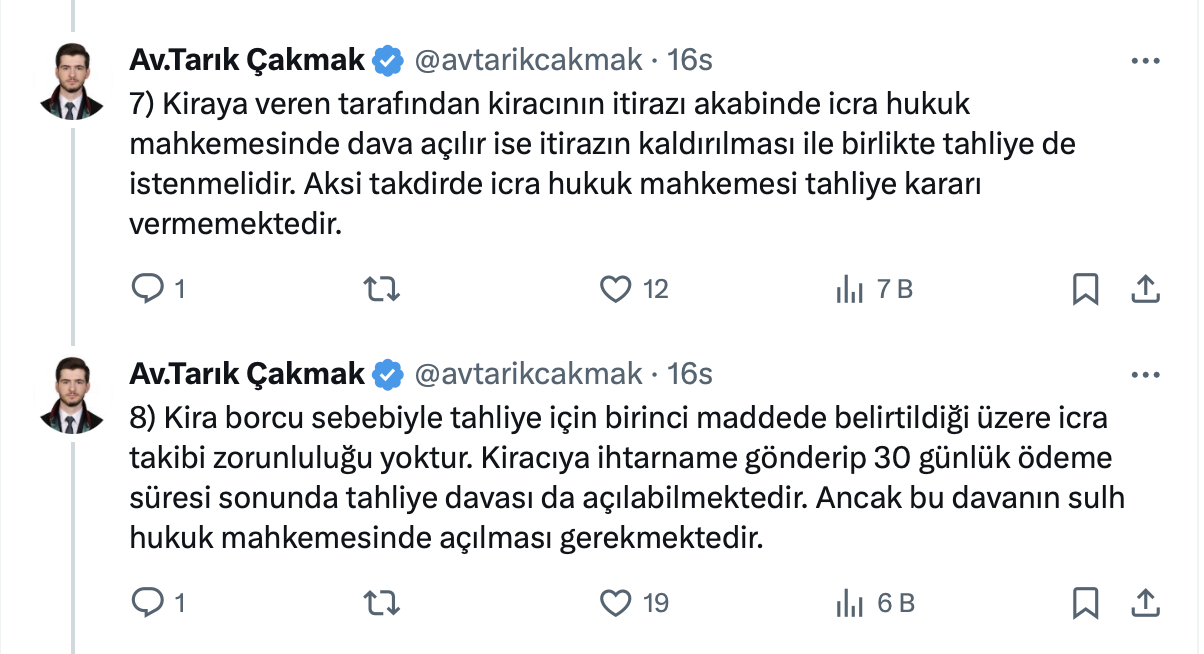Viewport: 1204px width, 654px height.
Task: Like the tweet with 12 likes
Action: coord(616,289)
